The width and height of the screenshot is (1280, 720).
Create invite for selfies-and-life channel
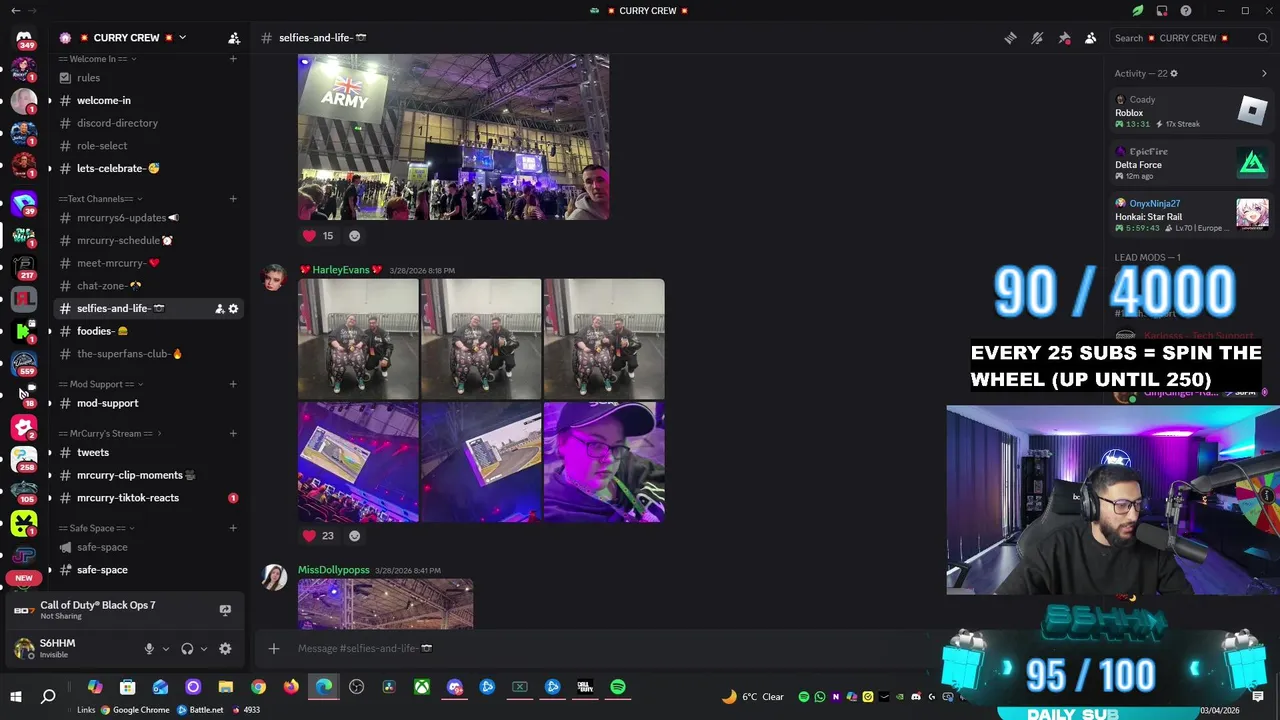[219, 309]
